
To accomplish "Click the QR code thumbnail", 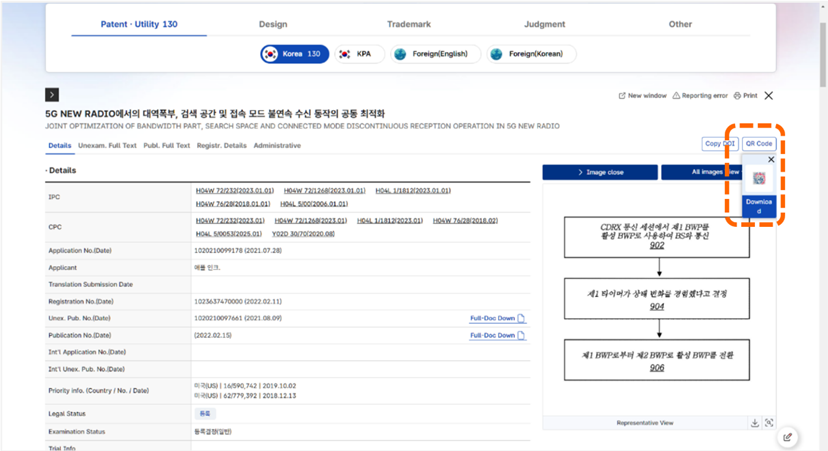I will click(x=759, y=178).
